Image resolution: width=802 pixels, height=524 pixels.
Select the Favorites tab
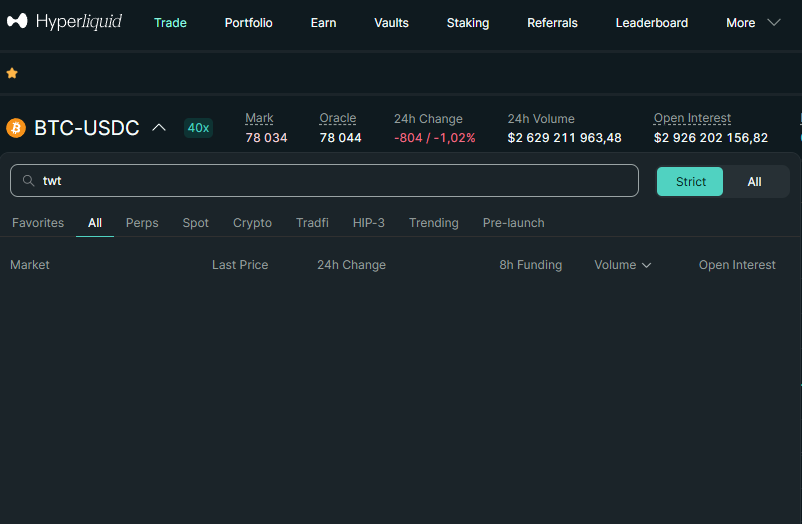(38, 223)
